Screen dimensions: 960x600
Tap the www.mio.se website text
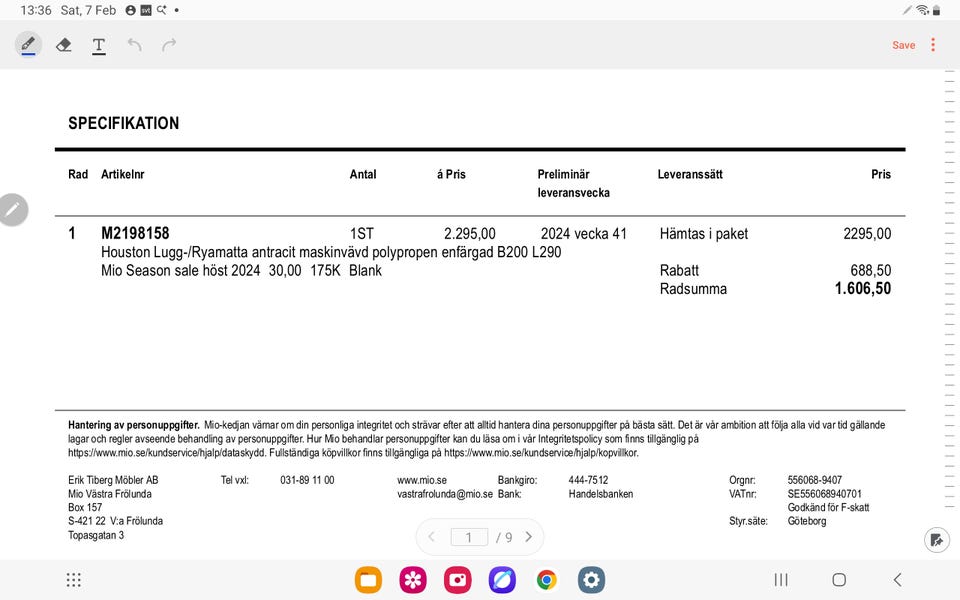pyautogui.click(x=422, y=480)
